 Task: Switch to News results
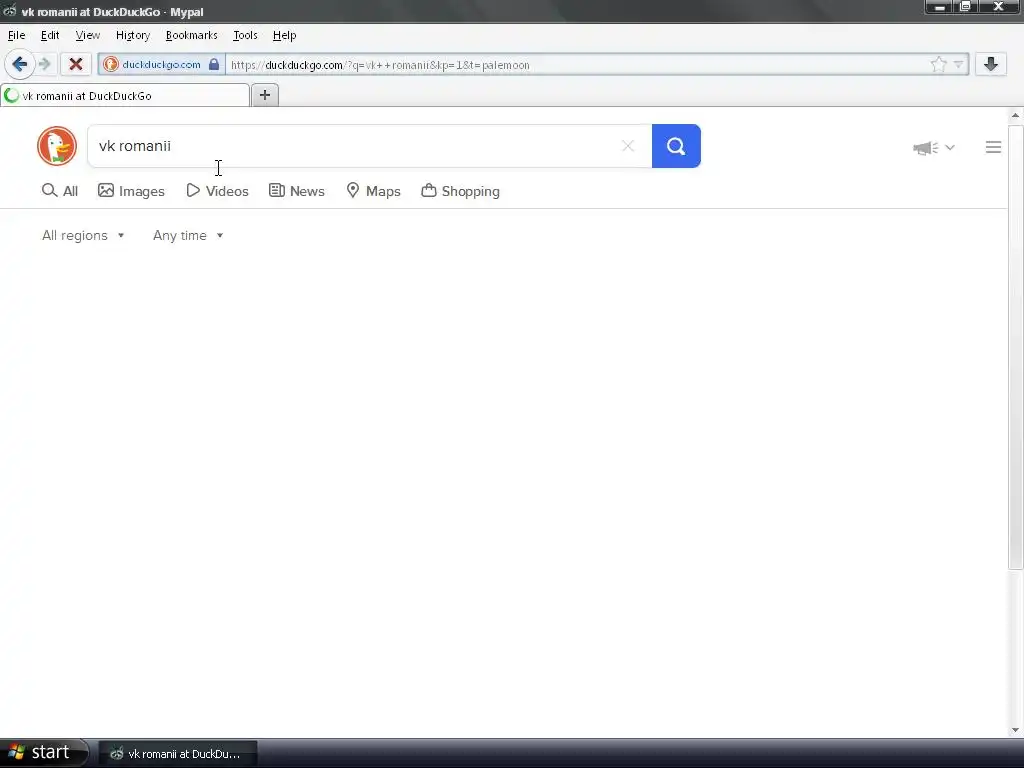pyautogui.click(x=296, y=191)
